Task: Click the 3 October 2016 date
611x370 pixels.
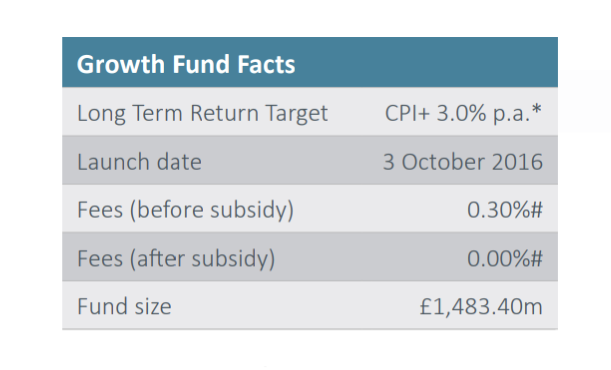Action: [463, 162]
